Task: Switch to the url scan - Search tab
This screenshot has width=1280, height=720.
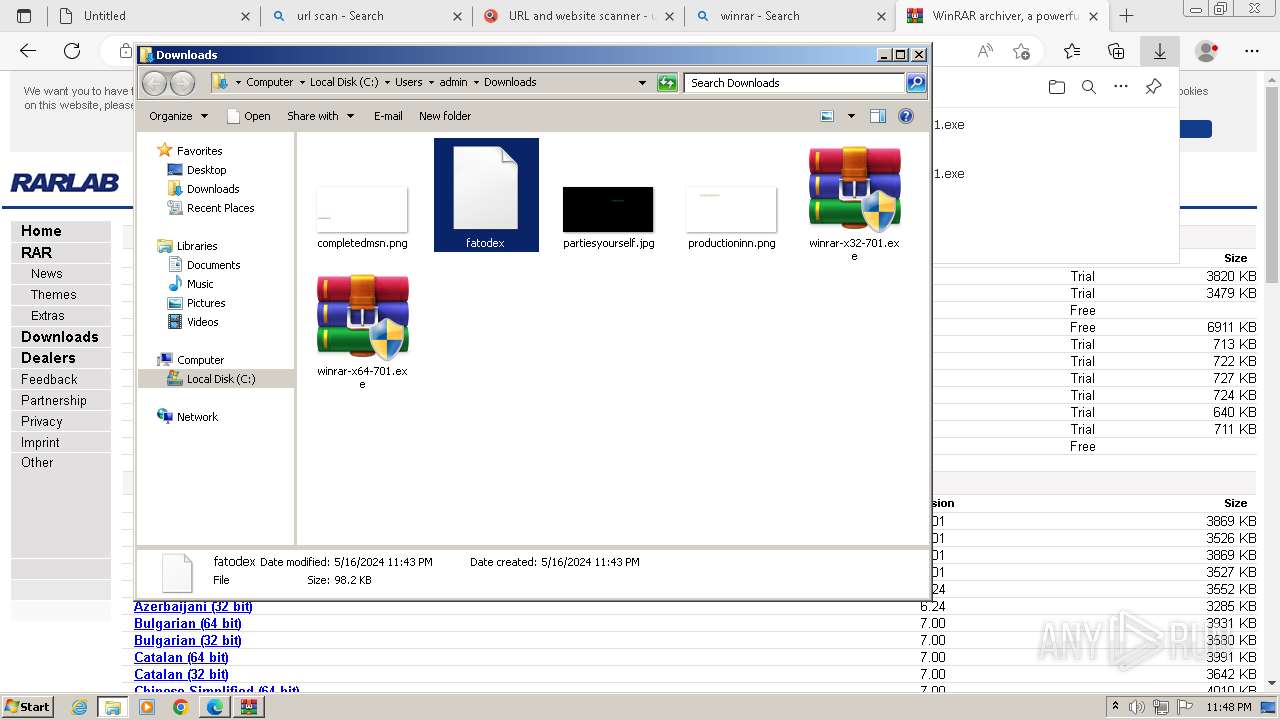Action: pos(365,16)
